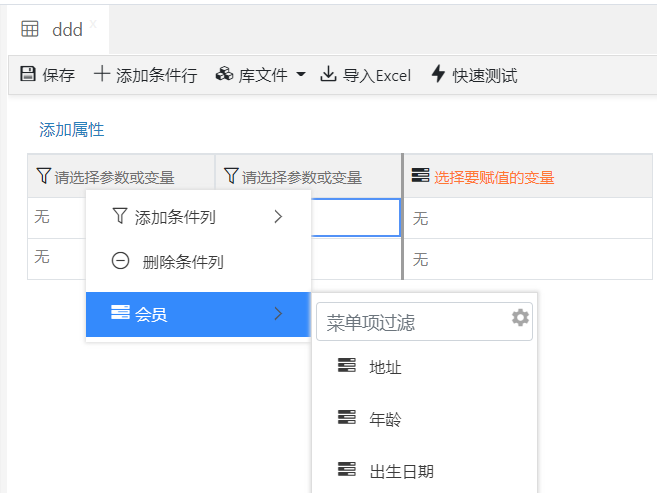Click 导入Excel import icon
657x493 pixels.
point(328,75)
